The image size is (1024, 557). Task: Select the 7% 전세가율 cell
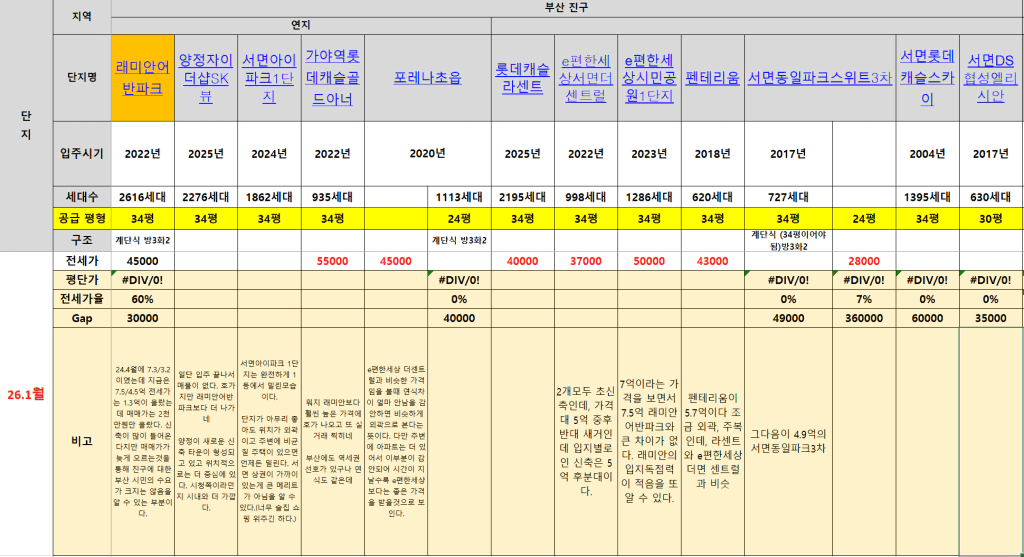(864, 298)
